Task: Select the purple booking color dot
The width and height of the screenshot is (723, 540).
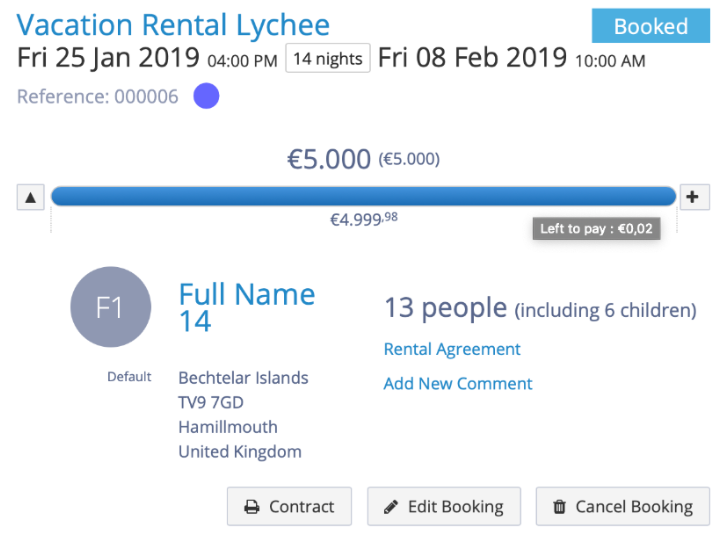Action: [x=206, y=97]
